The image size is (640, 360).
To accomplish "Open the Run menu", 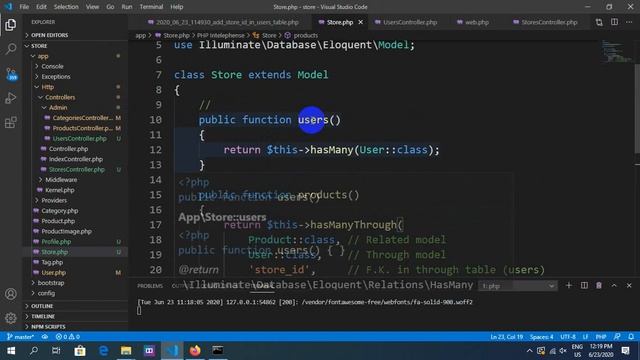I will click(x=127, y=7).
